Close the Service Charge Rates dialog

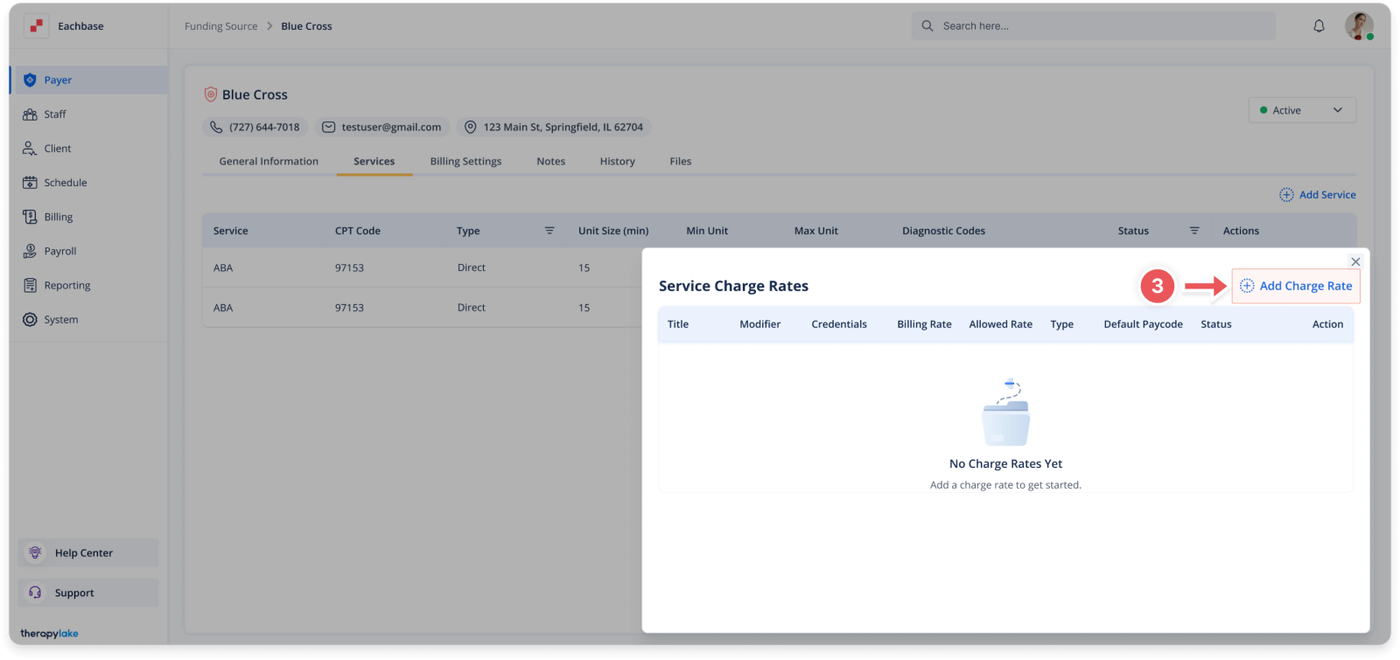[1355, 262]
